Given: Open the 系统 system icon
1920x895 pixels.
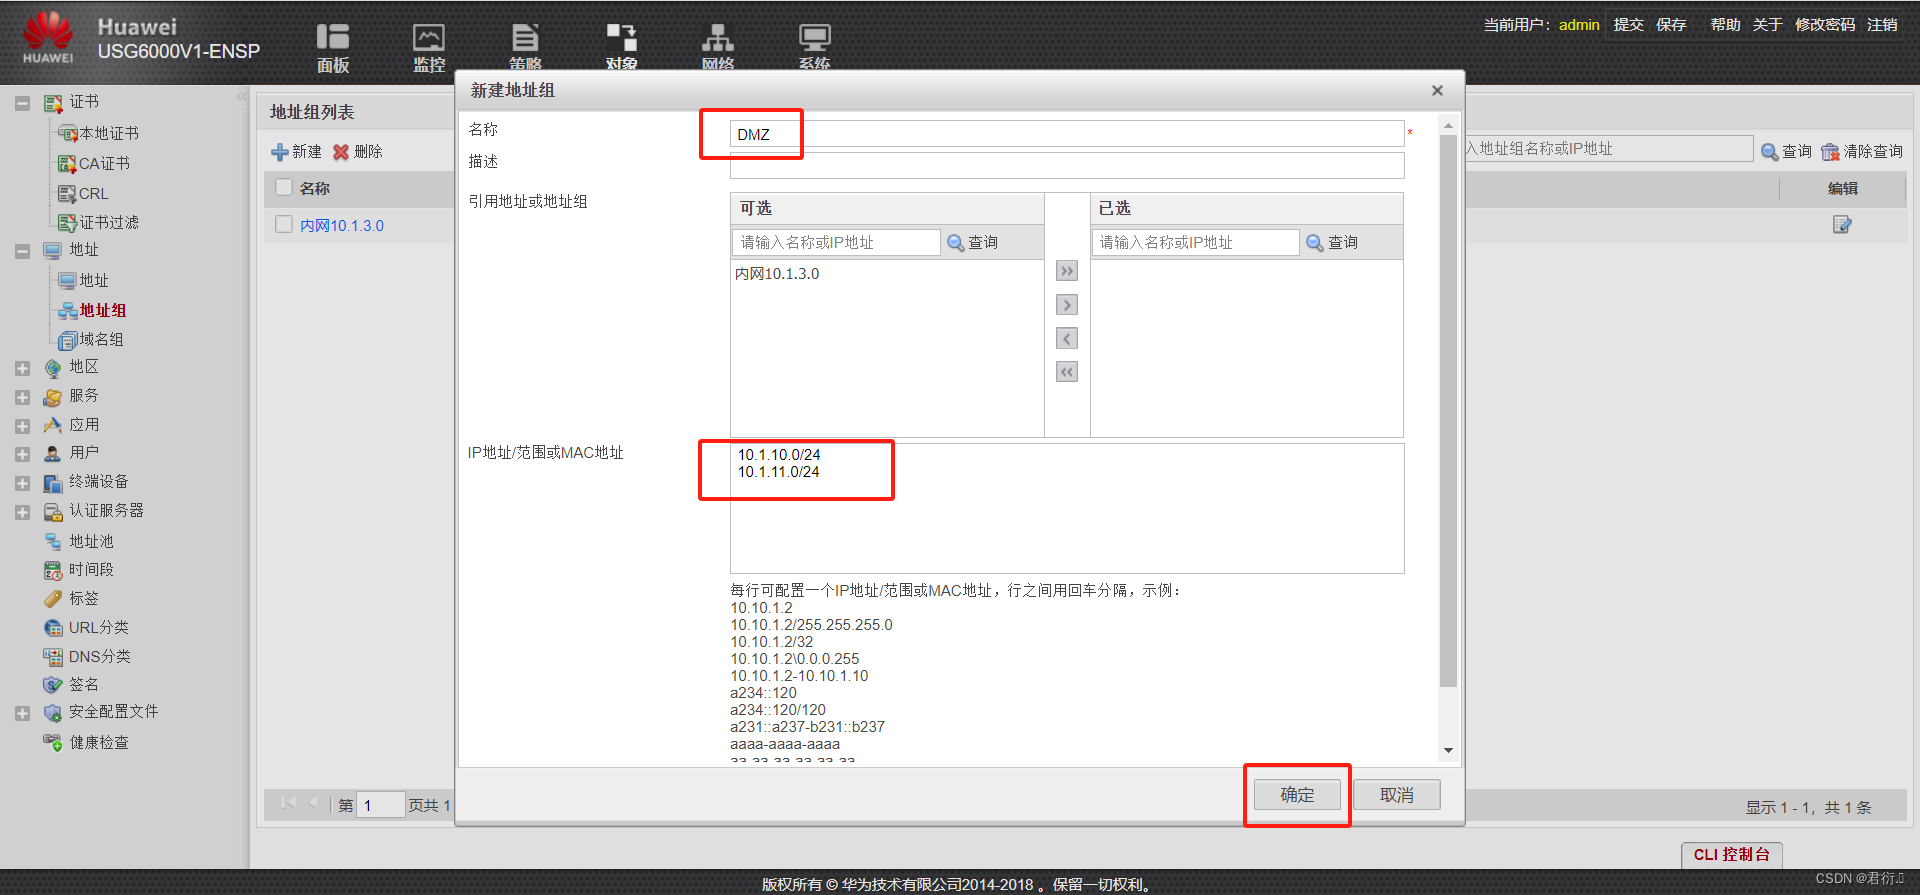Looking at the screenshot, I should 814,48.
